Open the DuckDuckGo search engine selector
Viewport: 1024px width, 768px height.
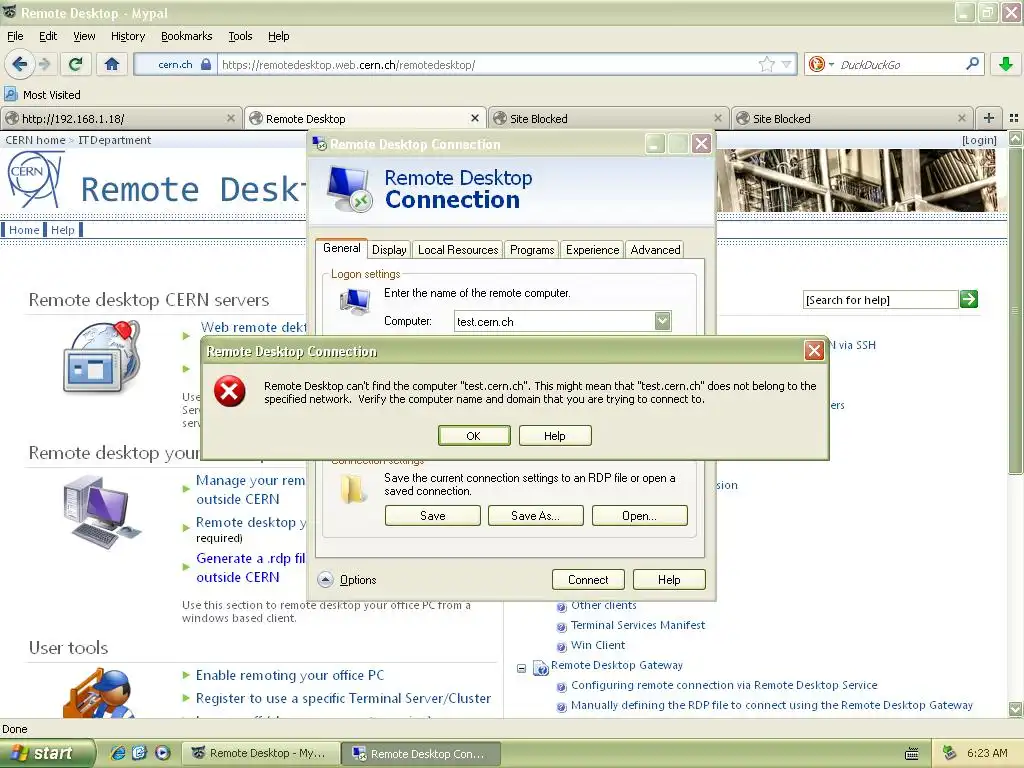click(x=821, y=64)
